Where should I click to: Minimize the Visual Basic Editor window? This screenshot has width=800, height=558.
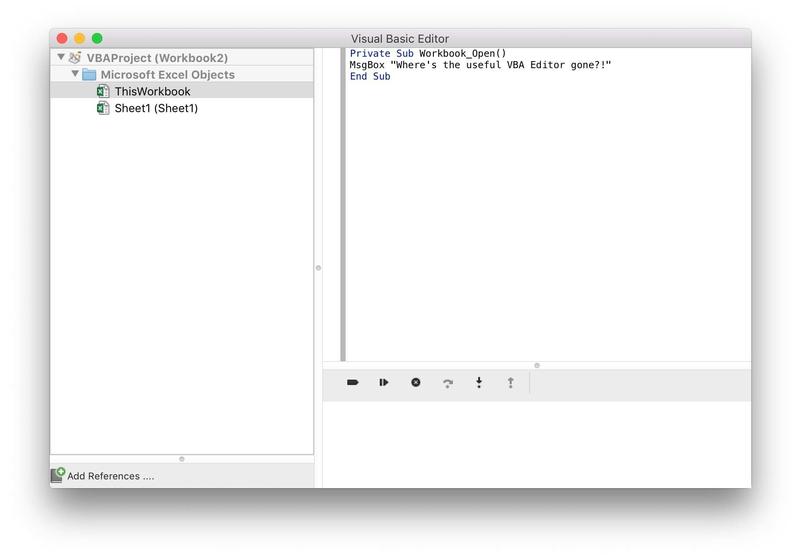(x=80, y=38)
